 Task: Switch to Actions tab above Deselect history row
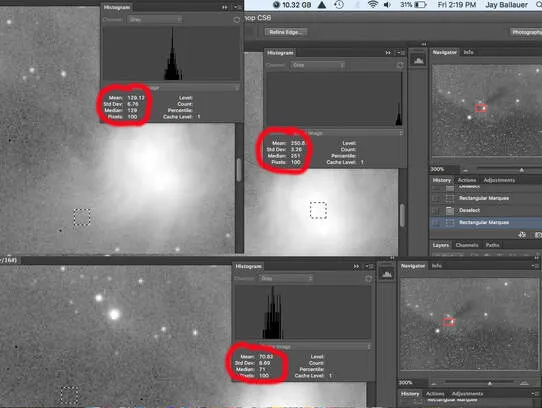pyautogui.click(x=467, y=180)
